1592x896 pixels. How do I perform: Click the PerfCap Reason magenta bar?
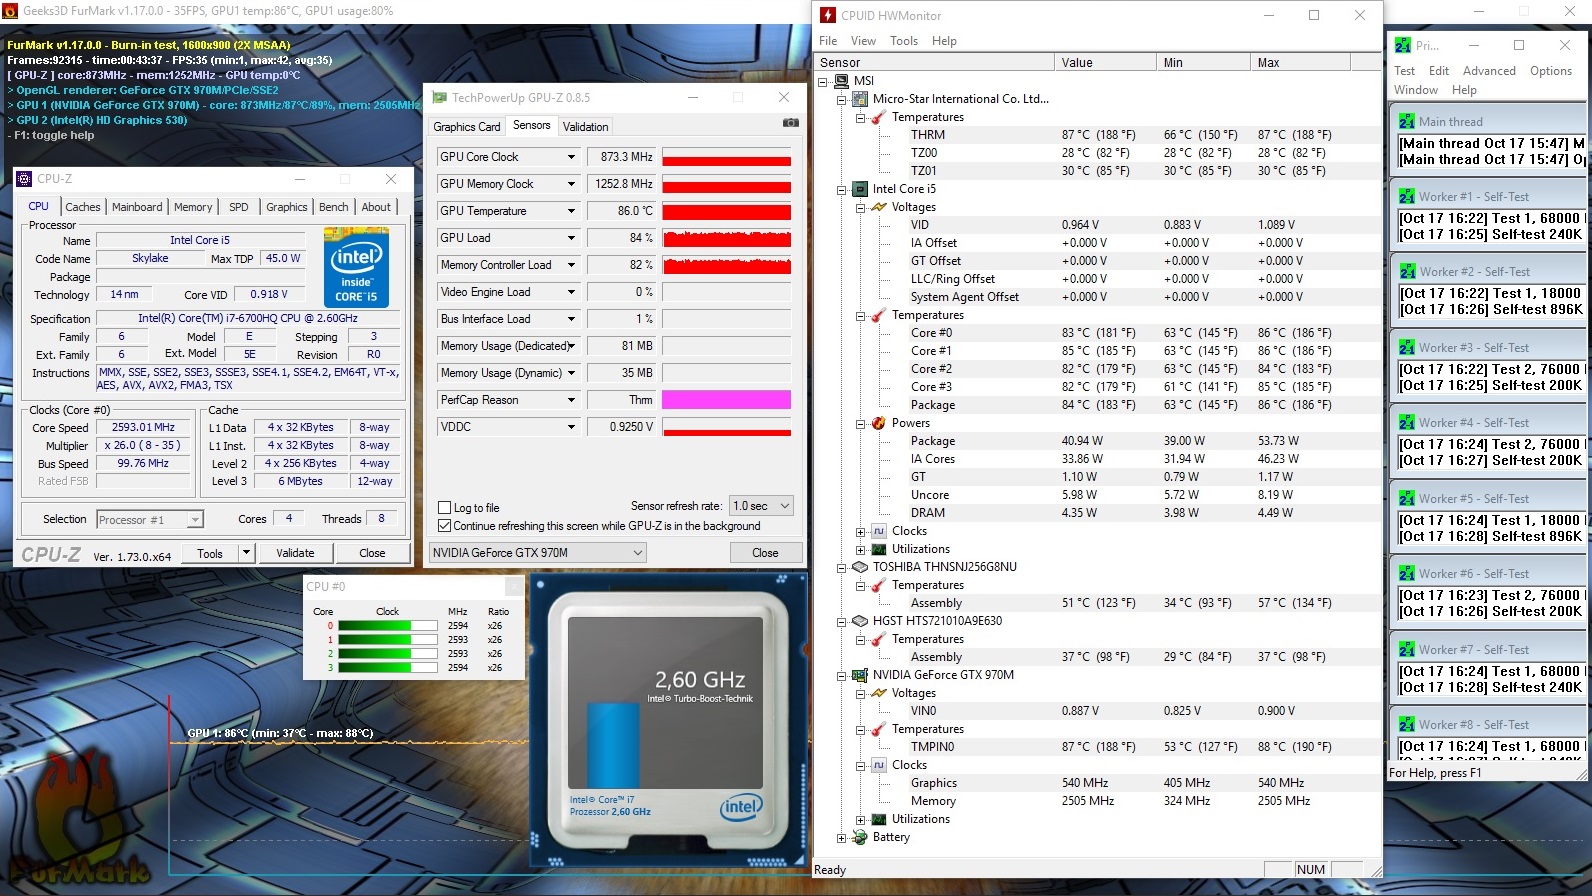click(727, 400)
